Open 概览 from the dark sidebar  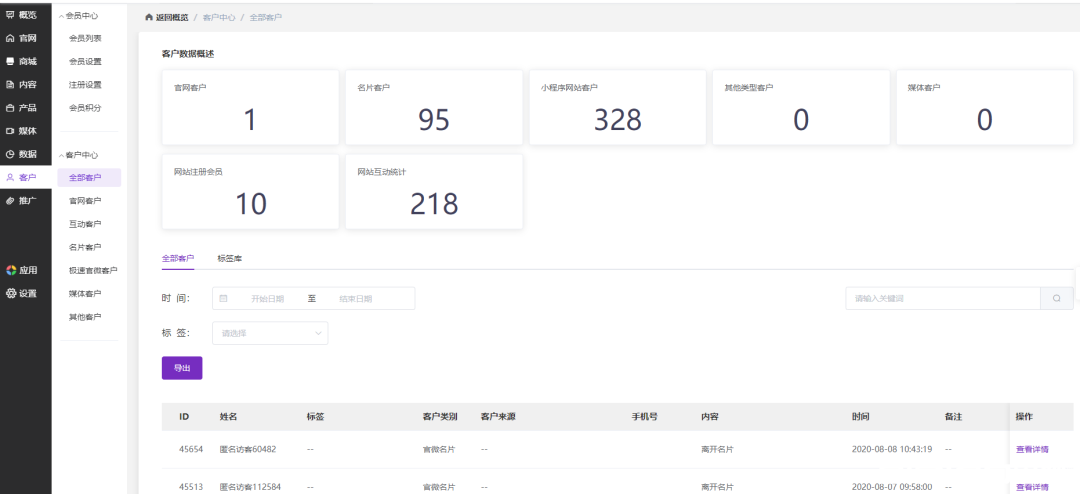tap(21, 14)
